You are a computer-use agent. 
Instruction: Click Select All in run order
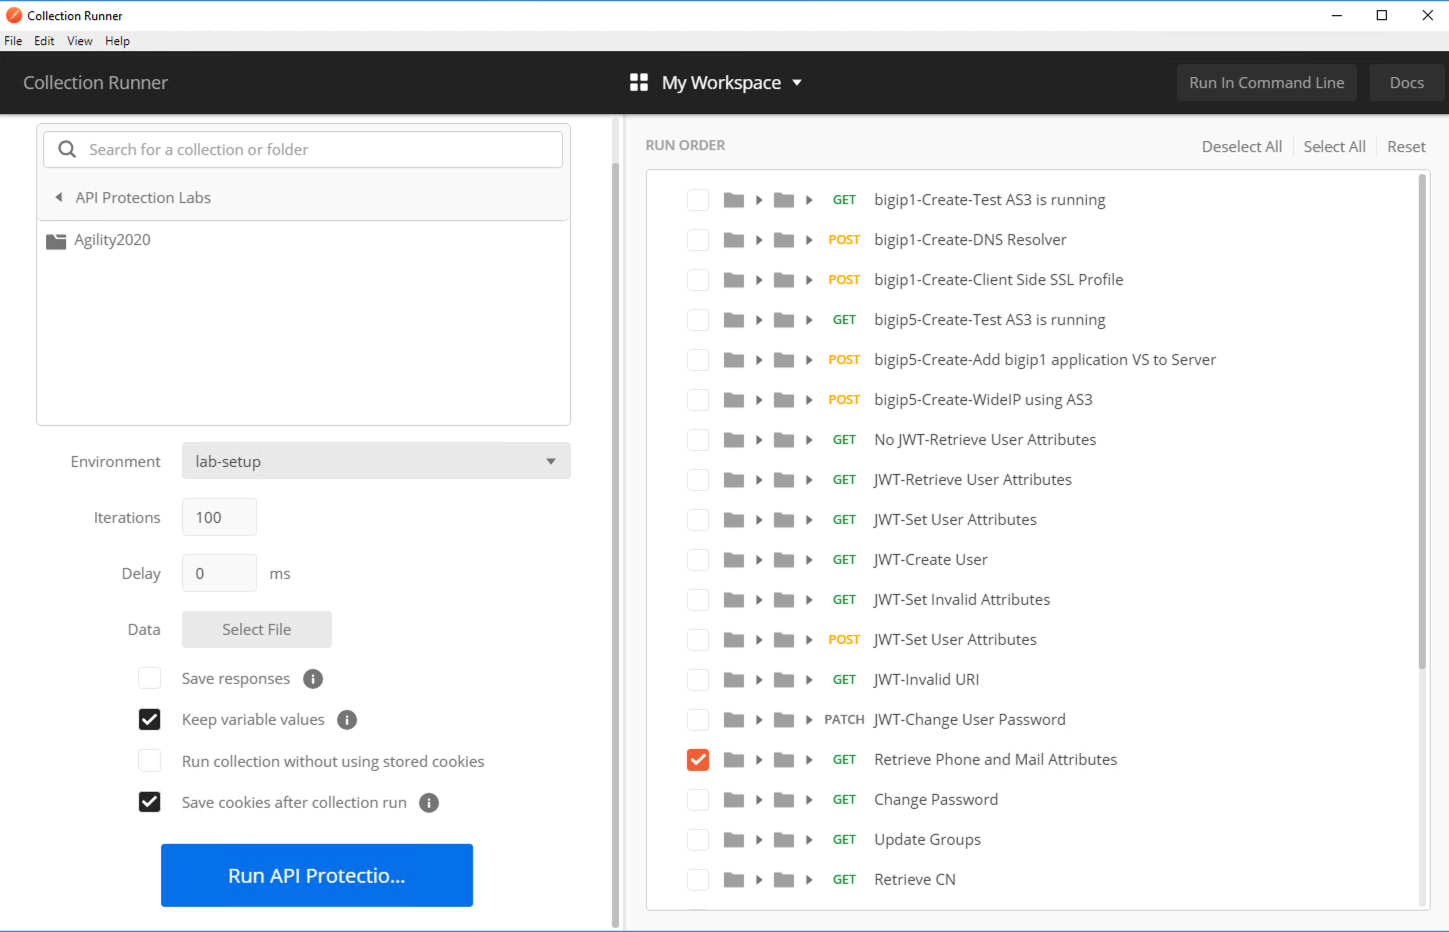point(1334,146)
